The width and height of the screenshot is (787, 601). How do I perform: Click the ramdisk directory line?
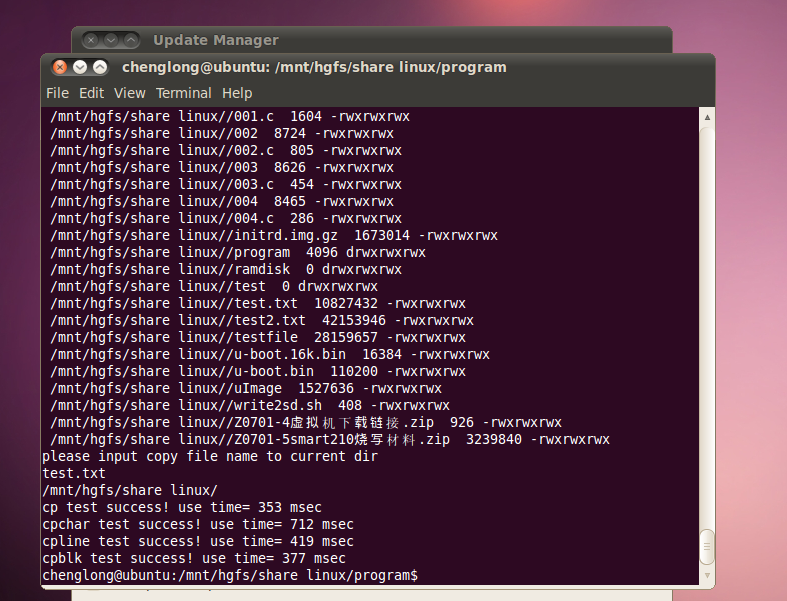pyautogui.click(x=226, y=270)
